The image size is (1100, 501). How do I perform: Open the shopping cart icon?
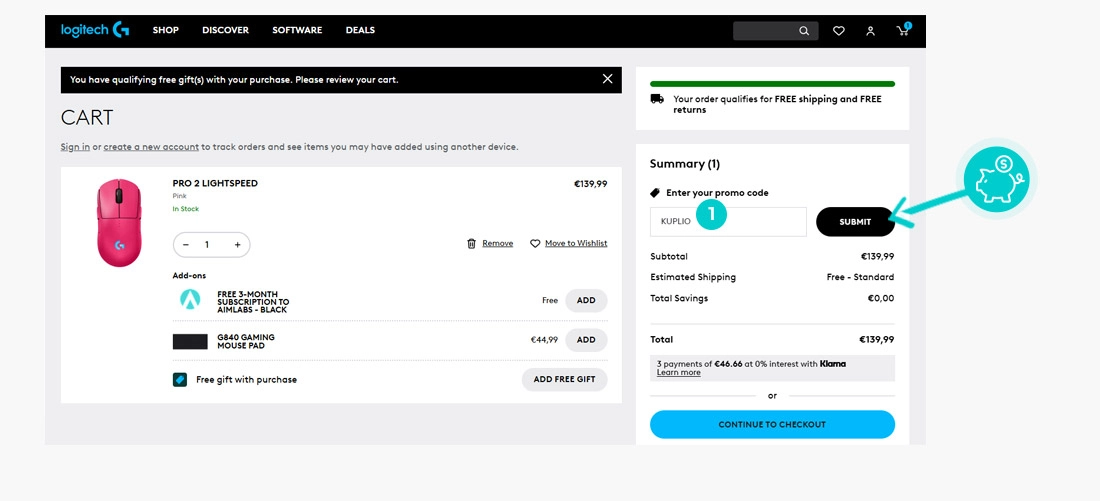904,30
